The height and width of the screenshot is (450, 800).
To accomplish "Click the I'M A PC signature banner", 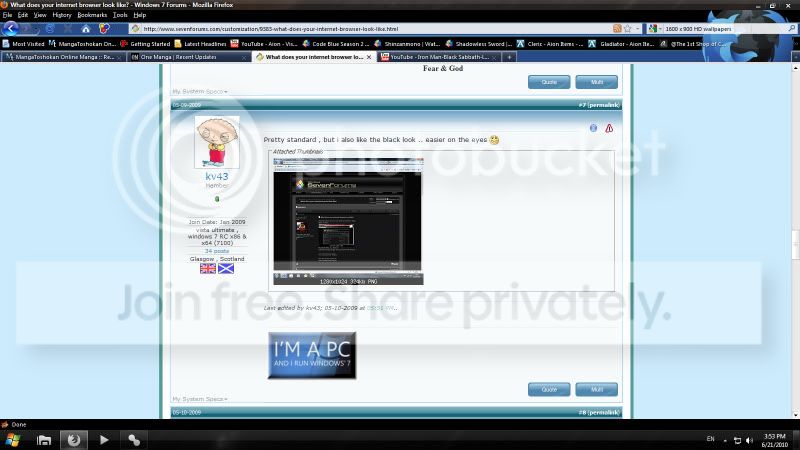I will click(x=312, y=356).
